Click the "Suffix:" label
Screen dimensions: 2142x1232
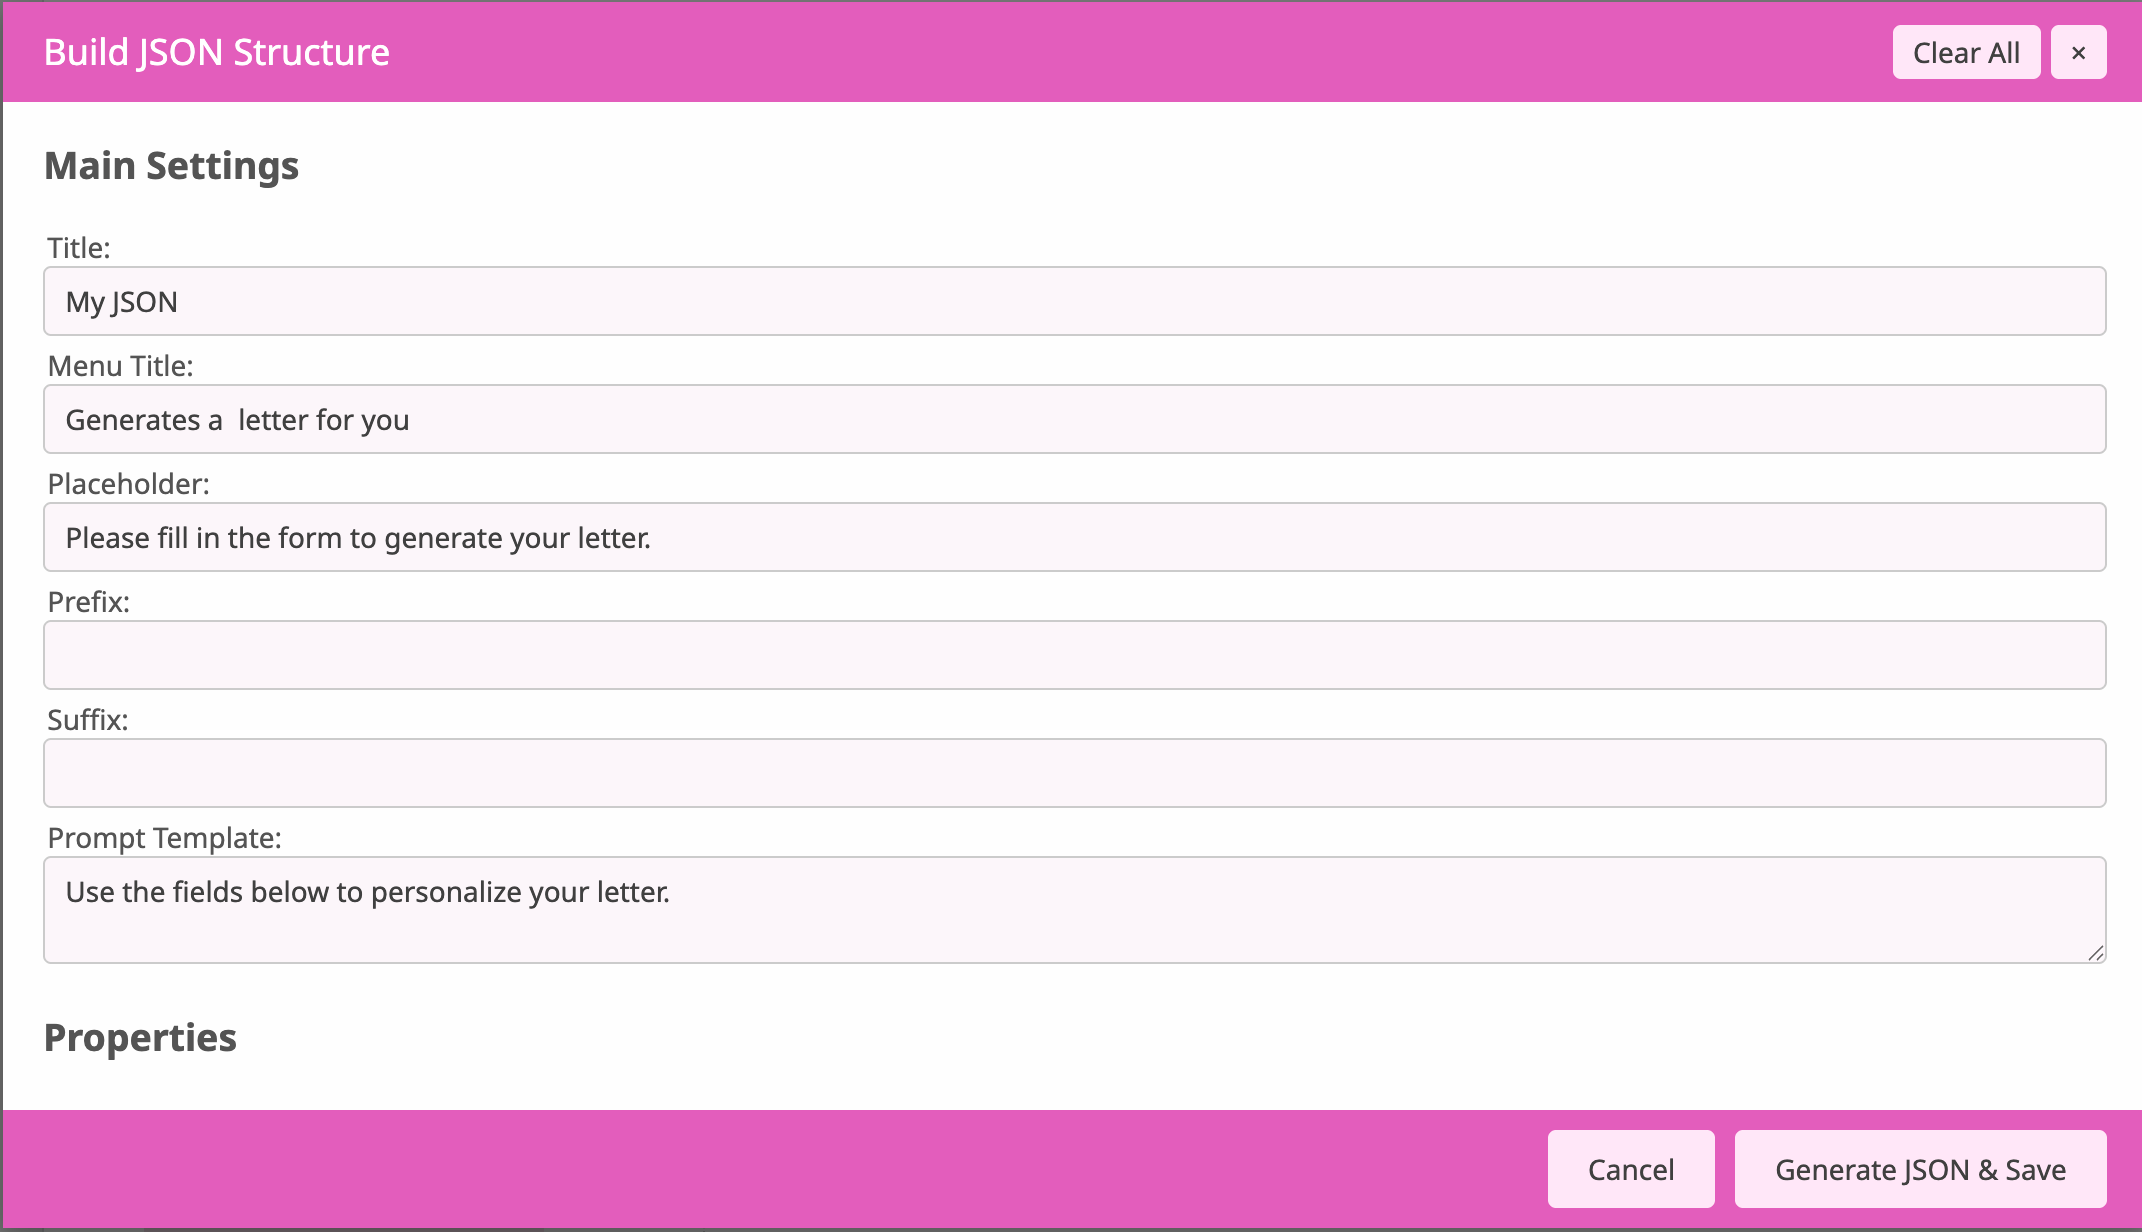tap(88, 720)
